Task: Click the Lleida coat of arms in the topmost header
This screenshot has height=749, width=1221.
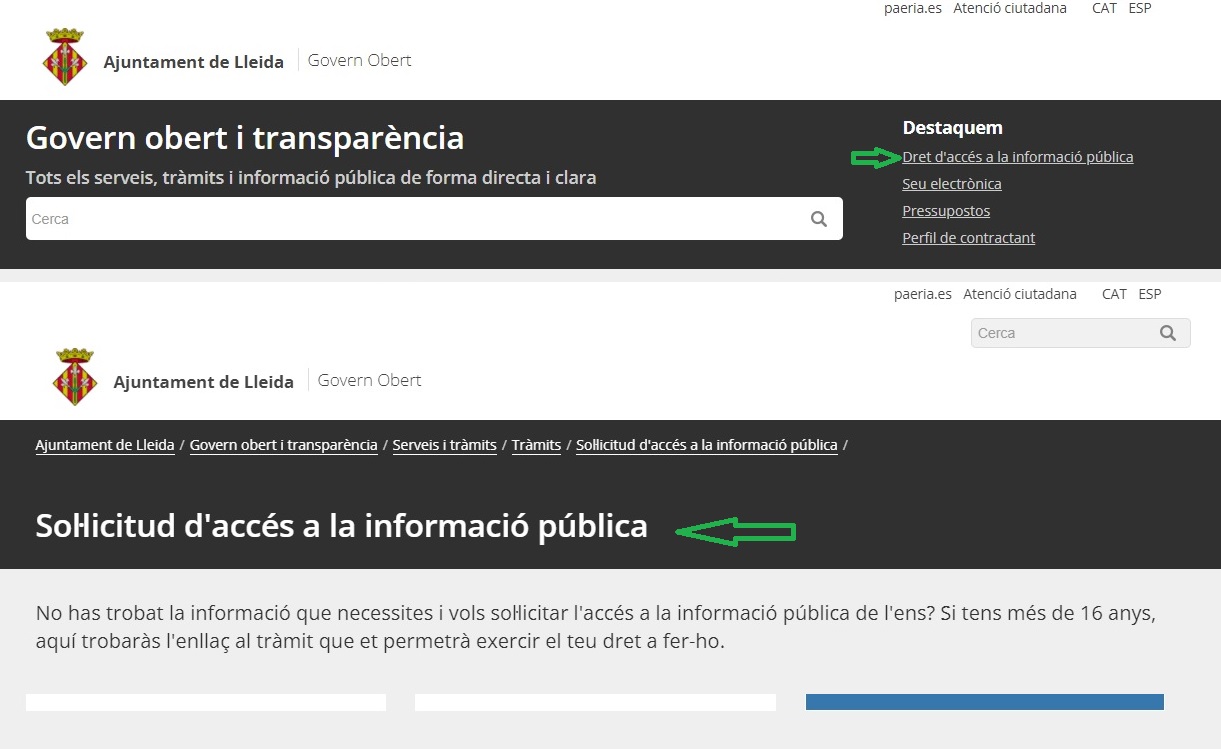Action: tap(65, 58)
